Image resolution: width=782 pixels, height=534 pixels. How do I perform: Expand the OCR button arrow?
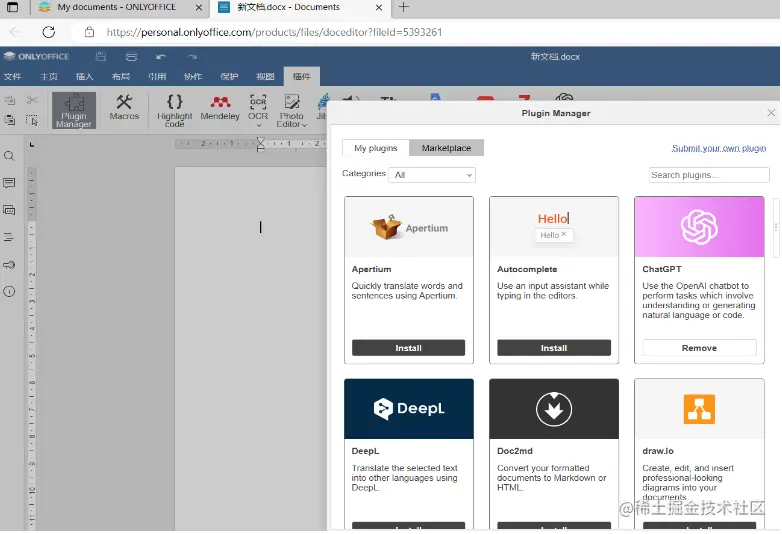pos(258,125)
